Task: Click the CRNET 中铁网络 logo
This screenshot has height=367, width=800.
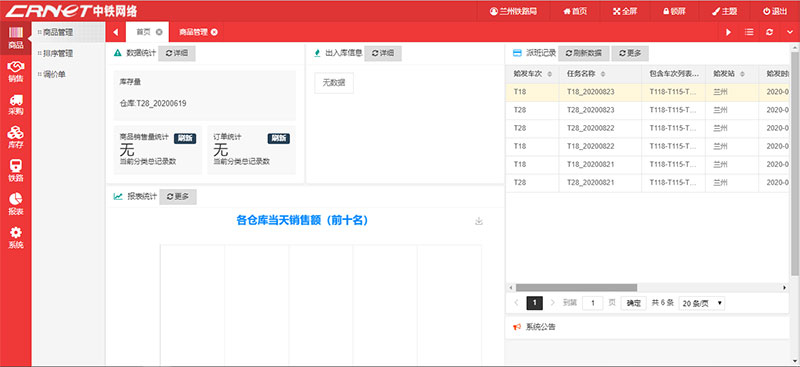Action: 71,11
